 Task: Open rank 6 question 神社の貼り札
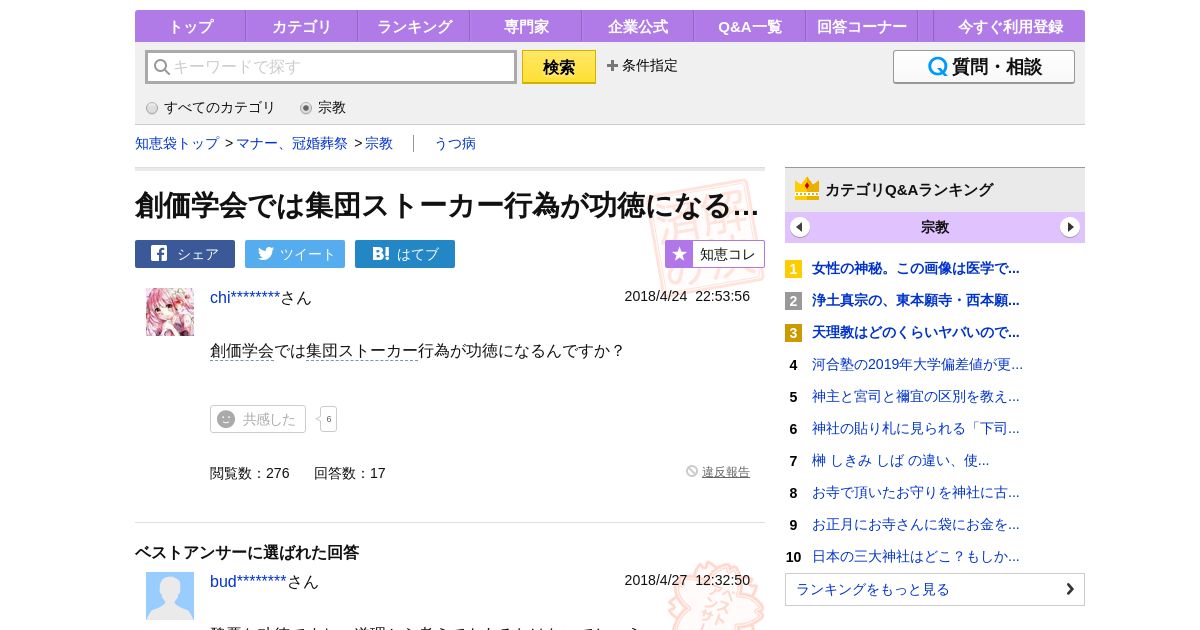(916, 428)
